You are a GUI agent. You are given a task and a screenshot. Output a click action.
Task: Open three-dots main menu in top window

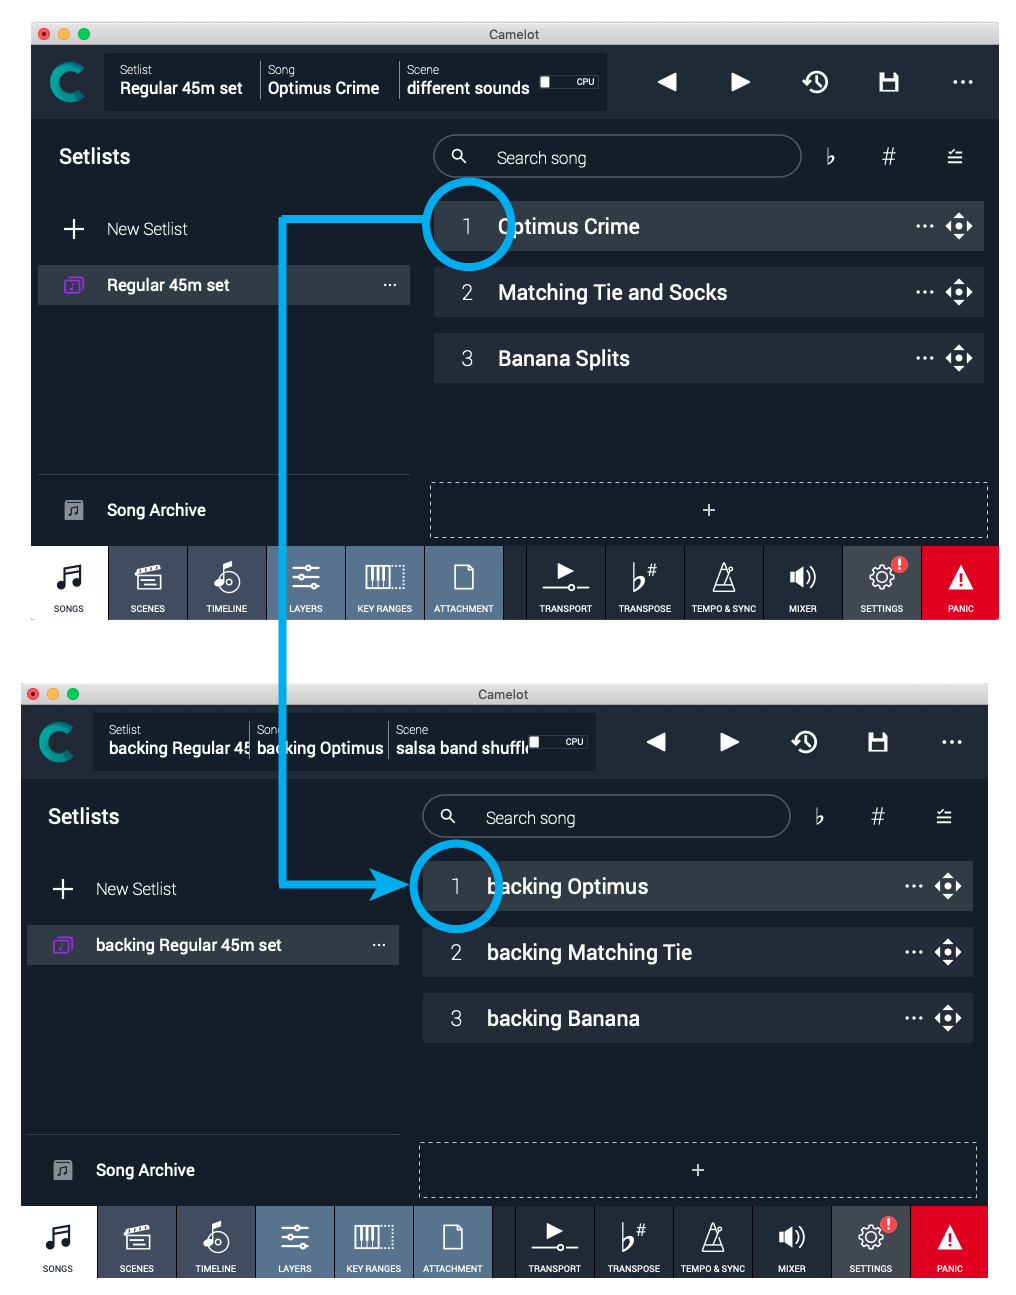click(963, 82)
